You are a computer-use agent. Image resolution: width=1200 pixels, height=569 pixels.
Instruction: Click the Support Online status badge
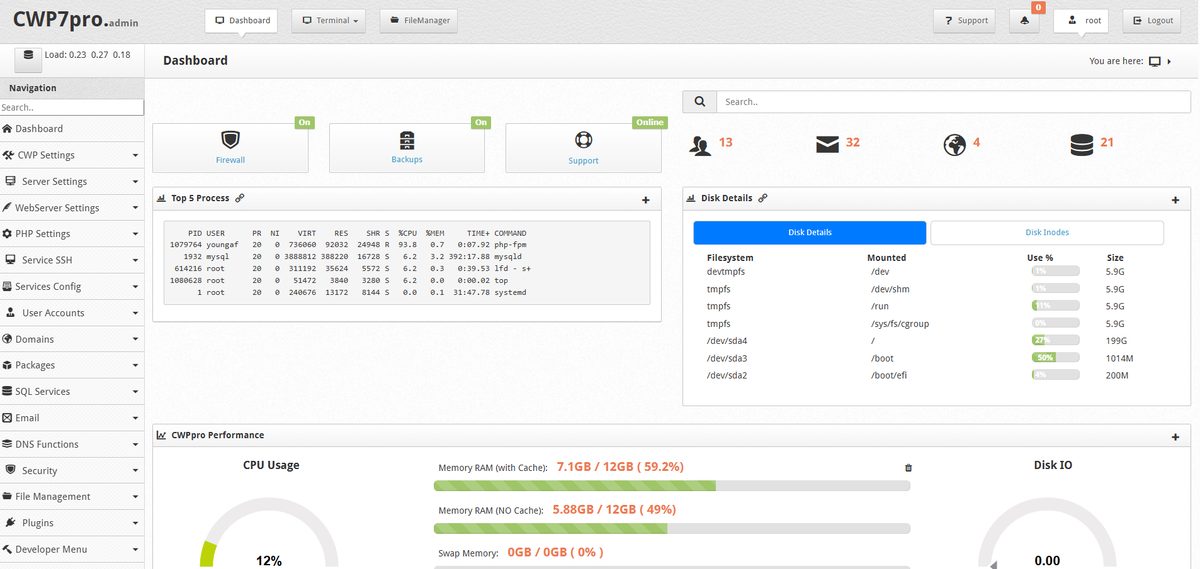coord(649,122)
